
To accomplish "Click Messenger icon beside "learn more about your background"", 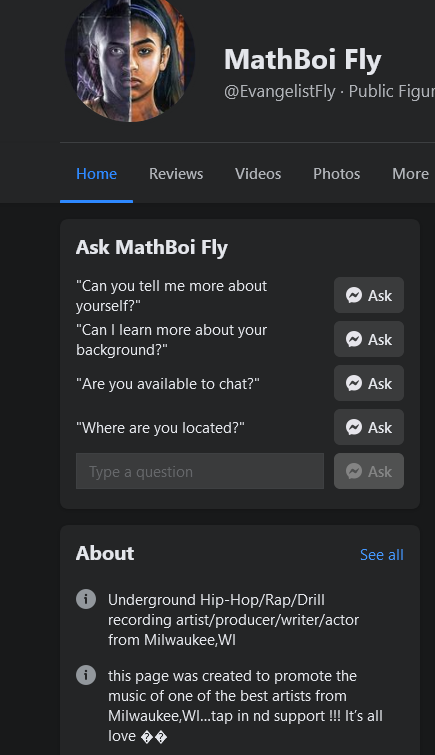I will click(354, 339).
